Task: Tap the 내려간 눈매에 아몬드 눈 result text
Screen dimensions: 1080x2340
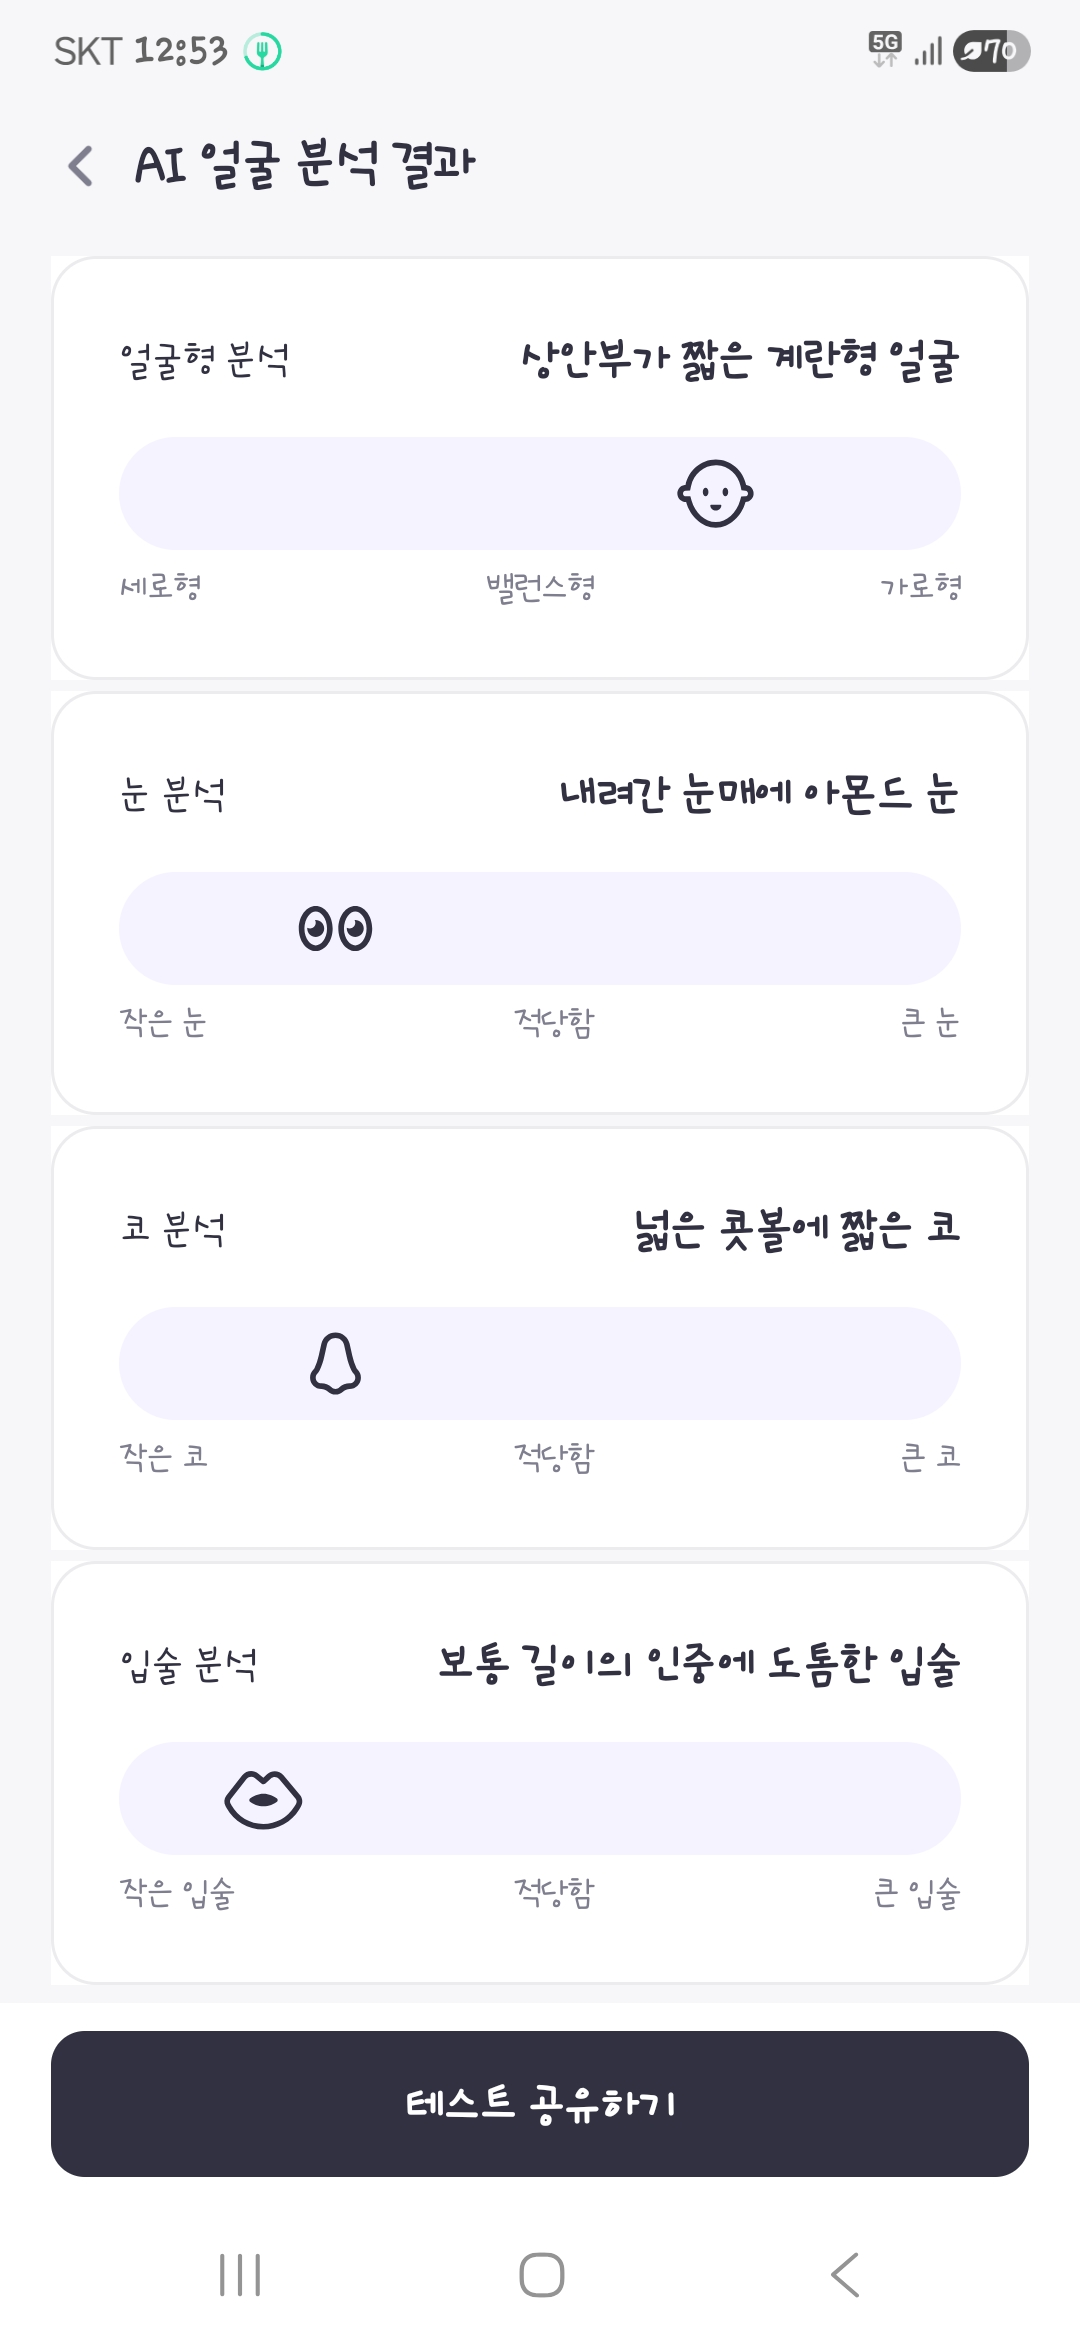Action: tap(759, 795)
